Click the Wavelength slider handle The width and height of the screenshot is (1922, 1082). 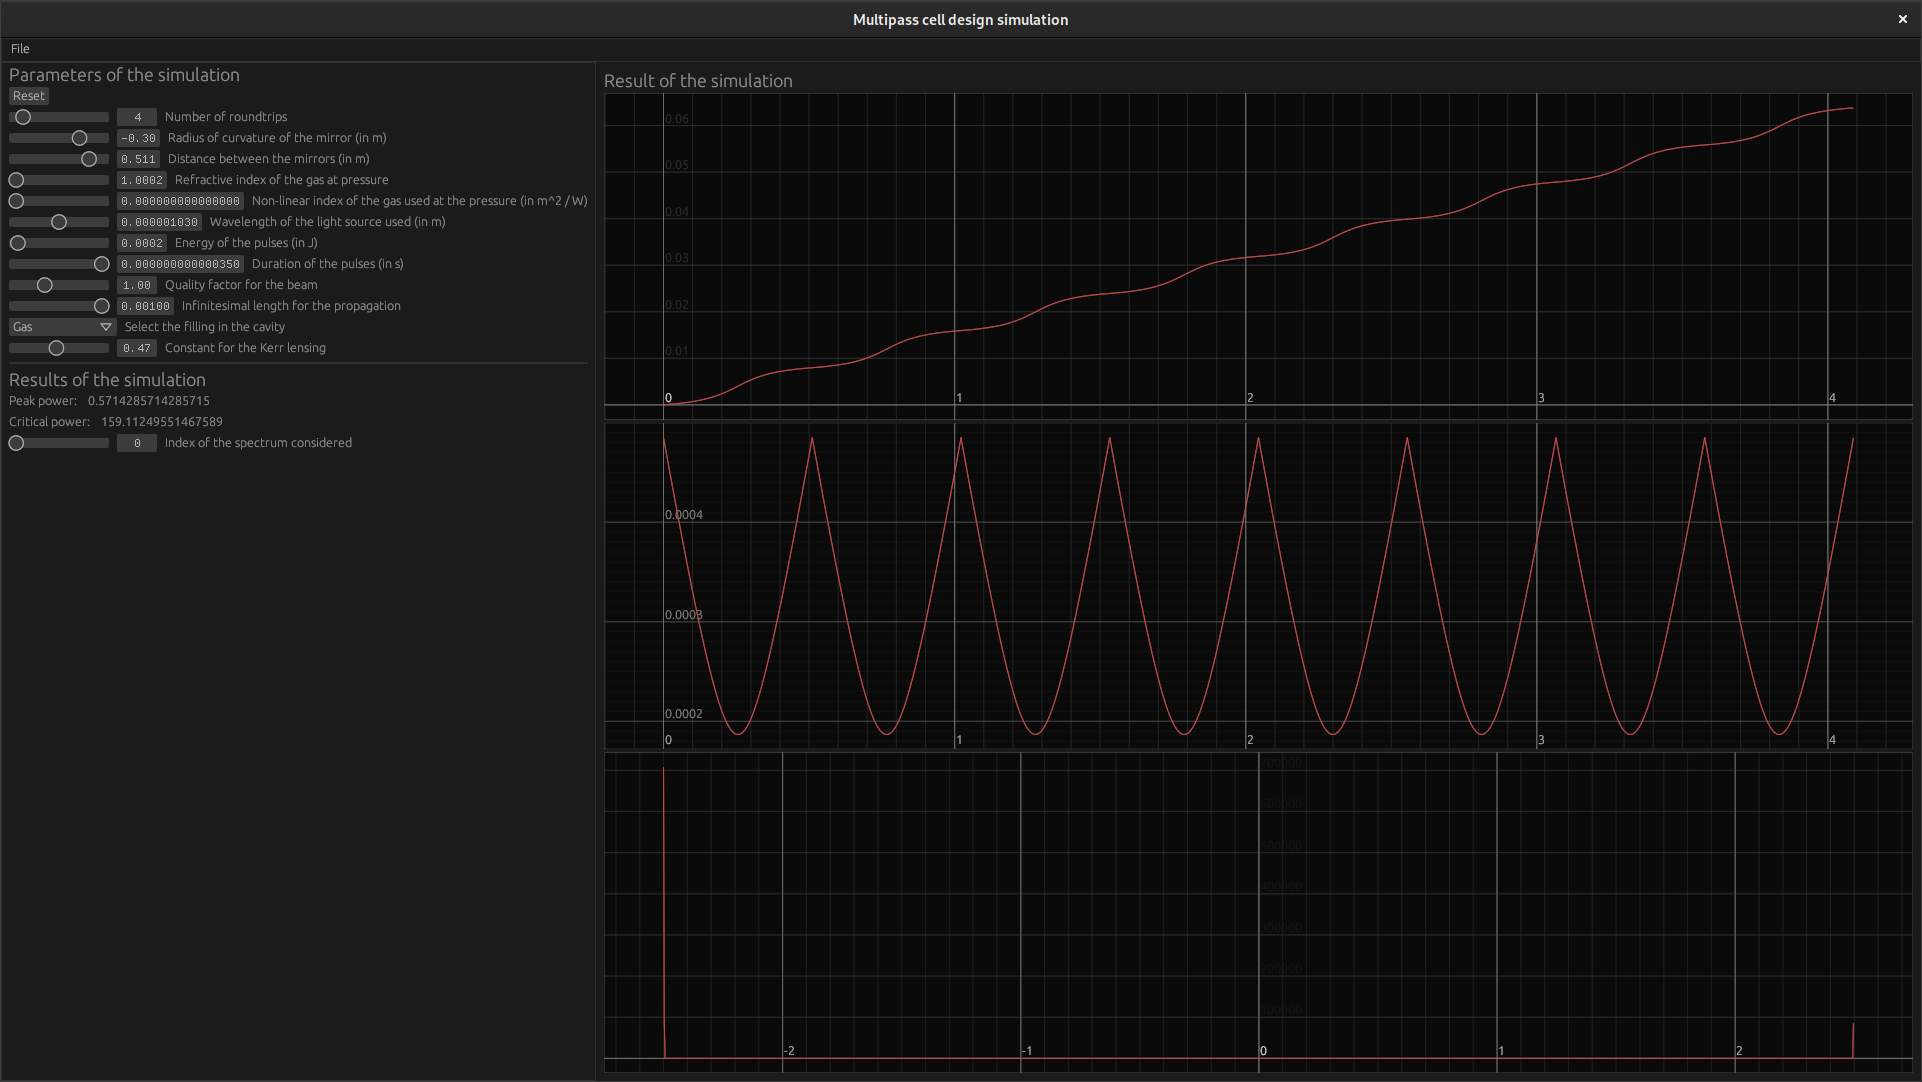(x=59, y=222)
